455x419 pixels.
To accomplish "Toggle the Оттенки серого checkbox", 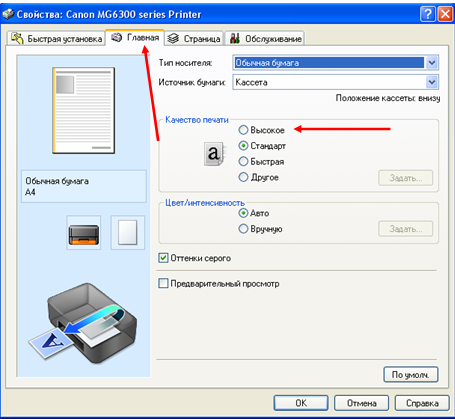I will 195,258.
